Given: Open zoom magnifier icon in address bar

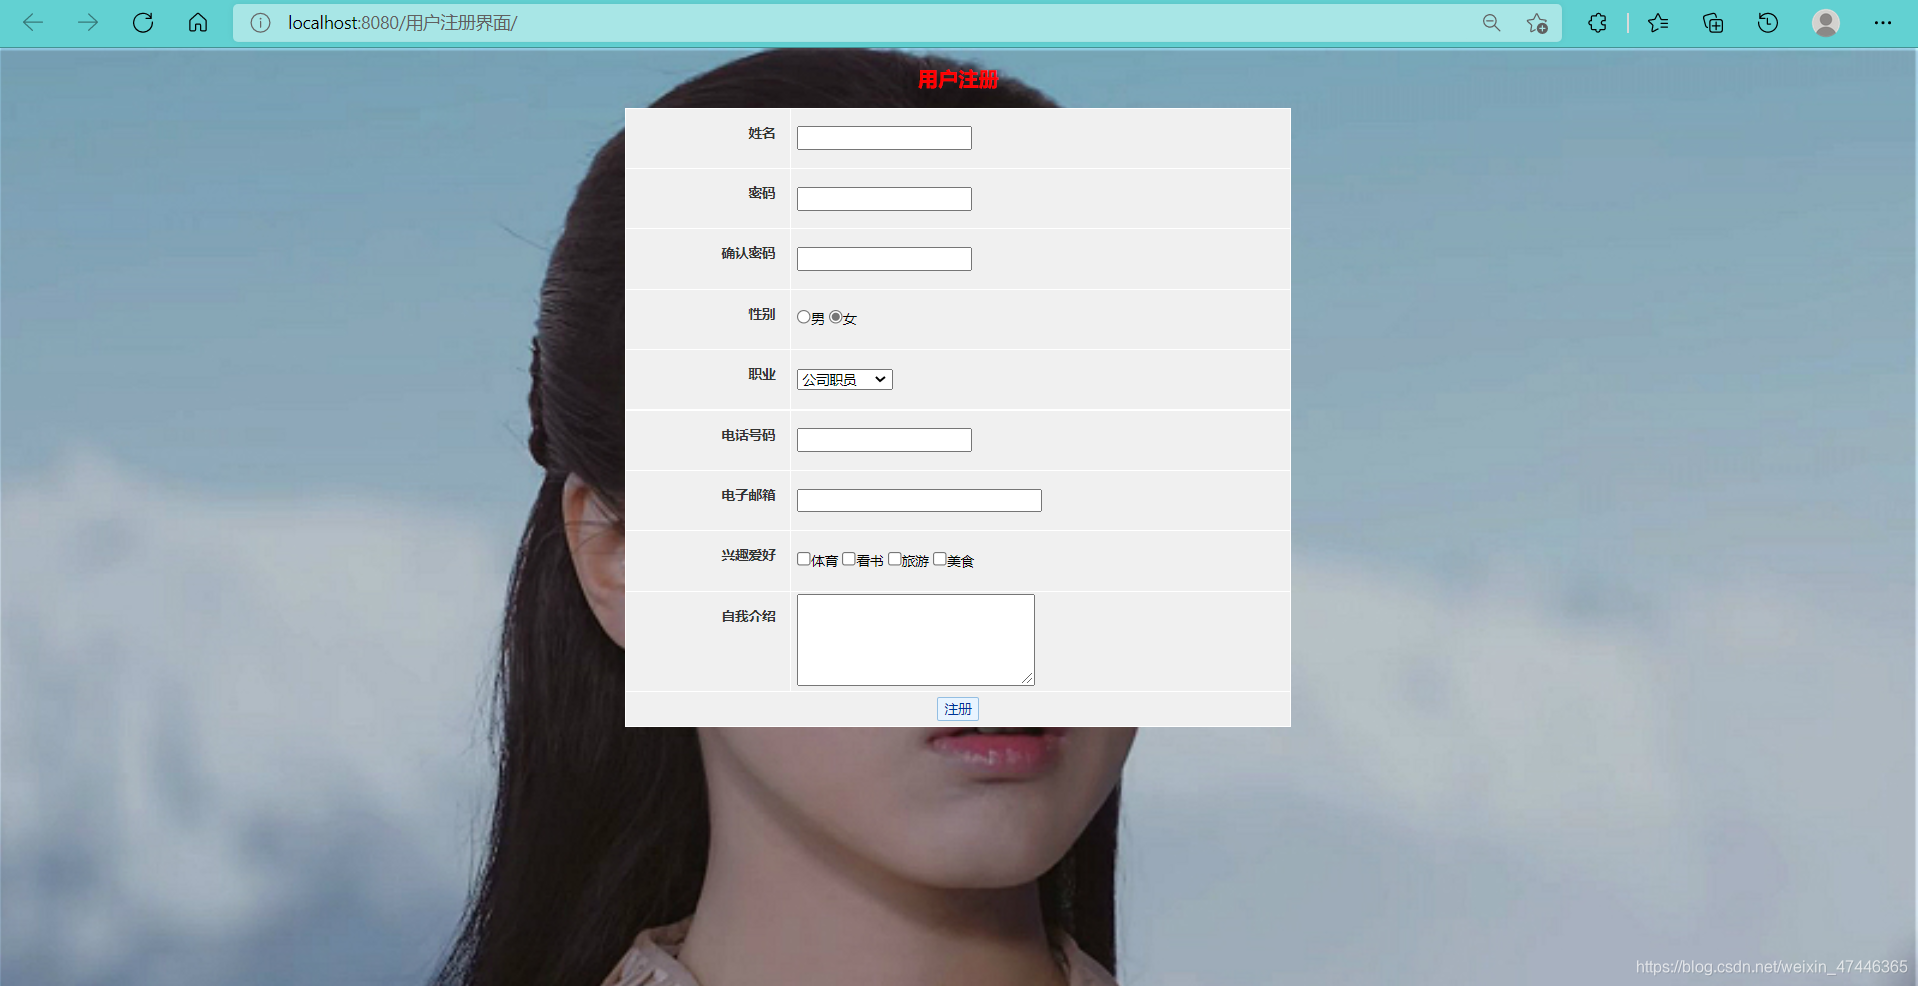Looking at the screenshot, I should pos(1491,22).
